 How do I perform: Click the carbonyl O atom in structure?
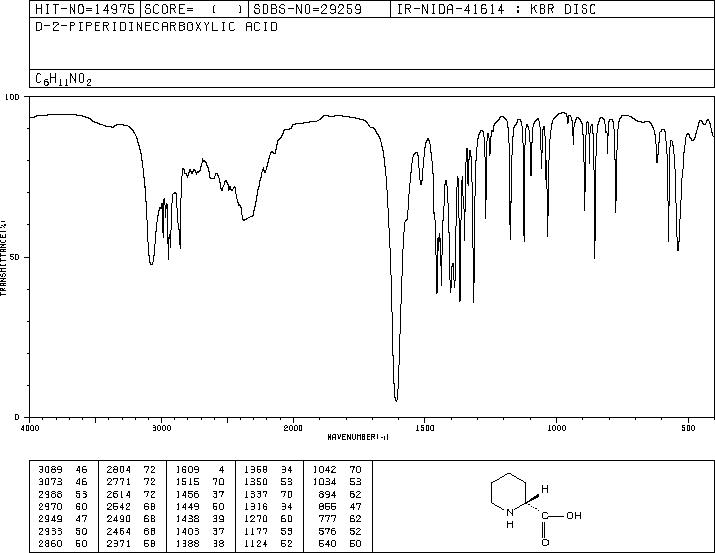[x=545, y=543]
